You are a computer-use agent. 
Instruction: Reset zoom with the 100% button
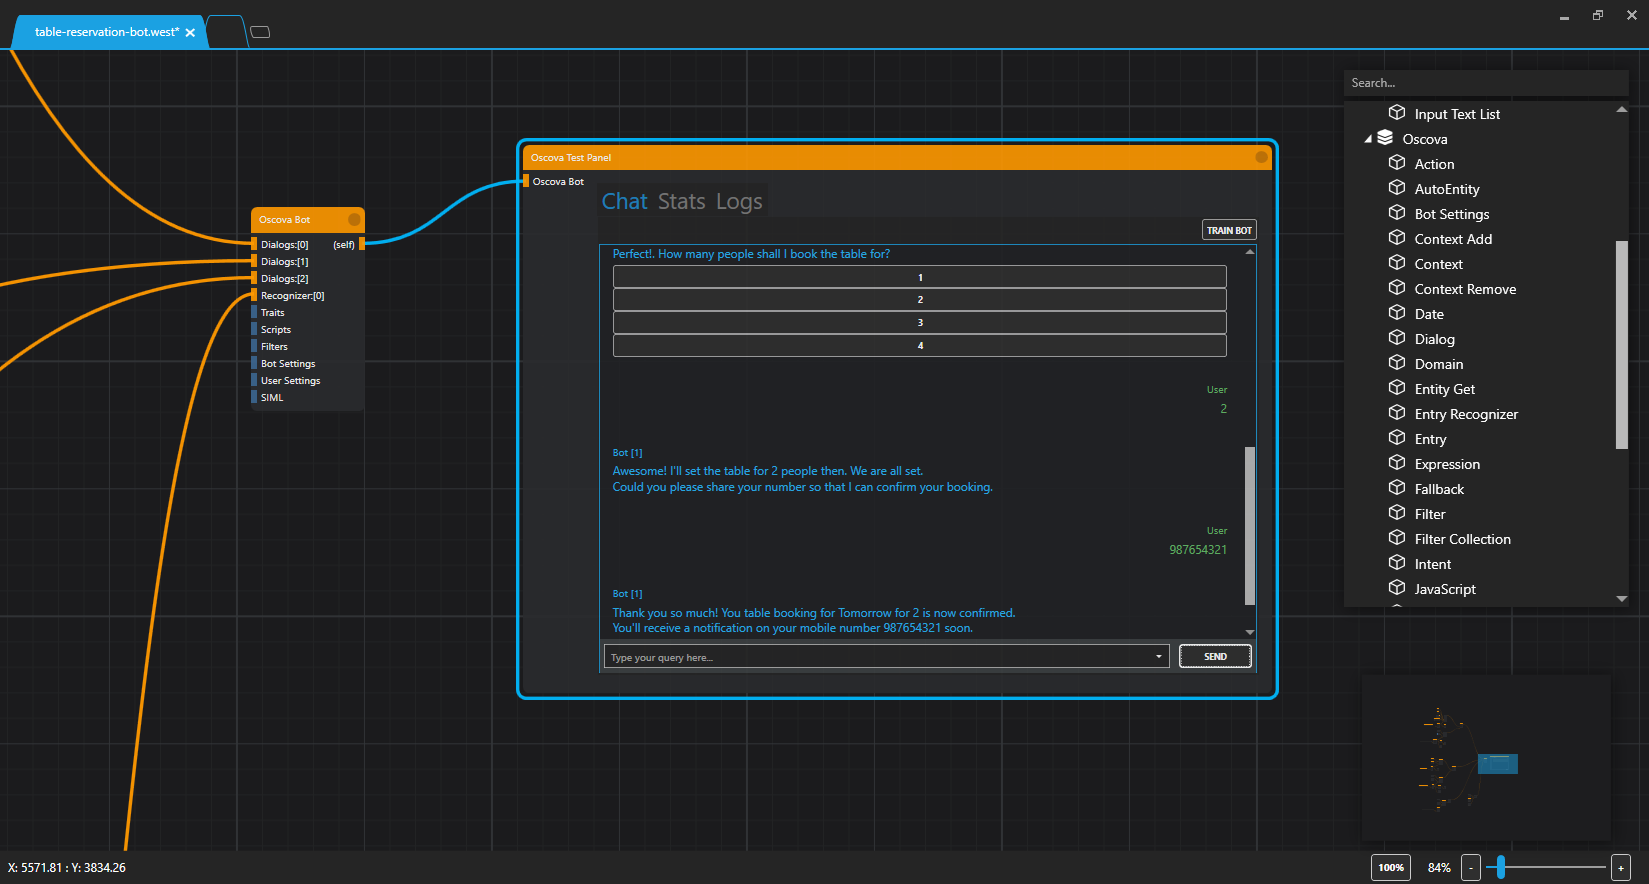click(x=1391, y=867)
